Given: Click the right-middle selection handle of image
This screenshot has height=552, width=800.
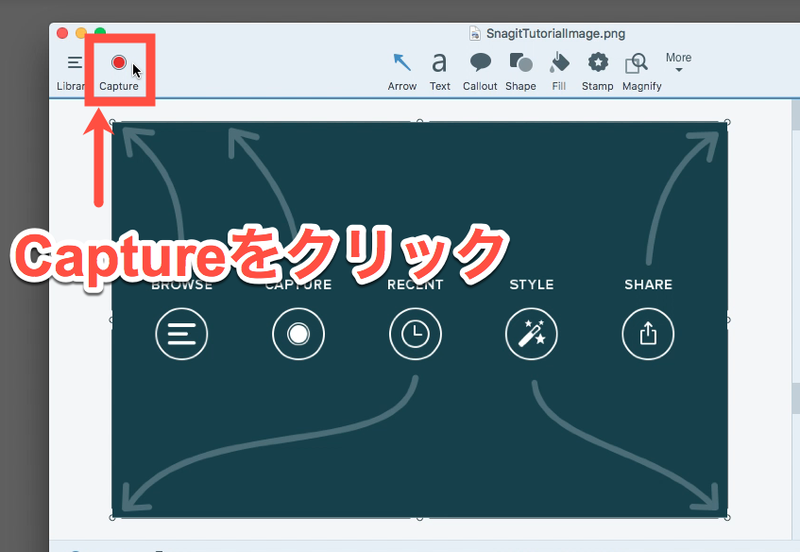Looking at the screenshot, I should tap(728, 320).
